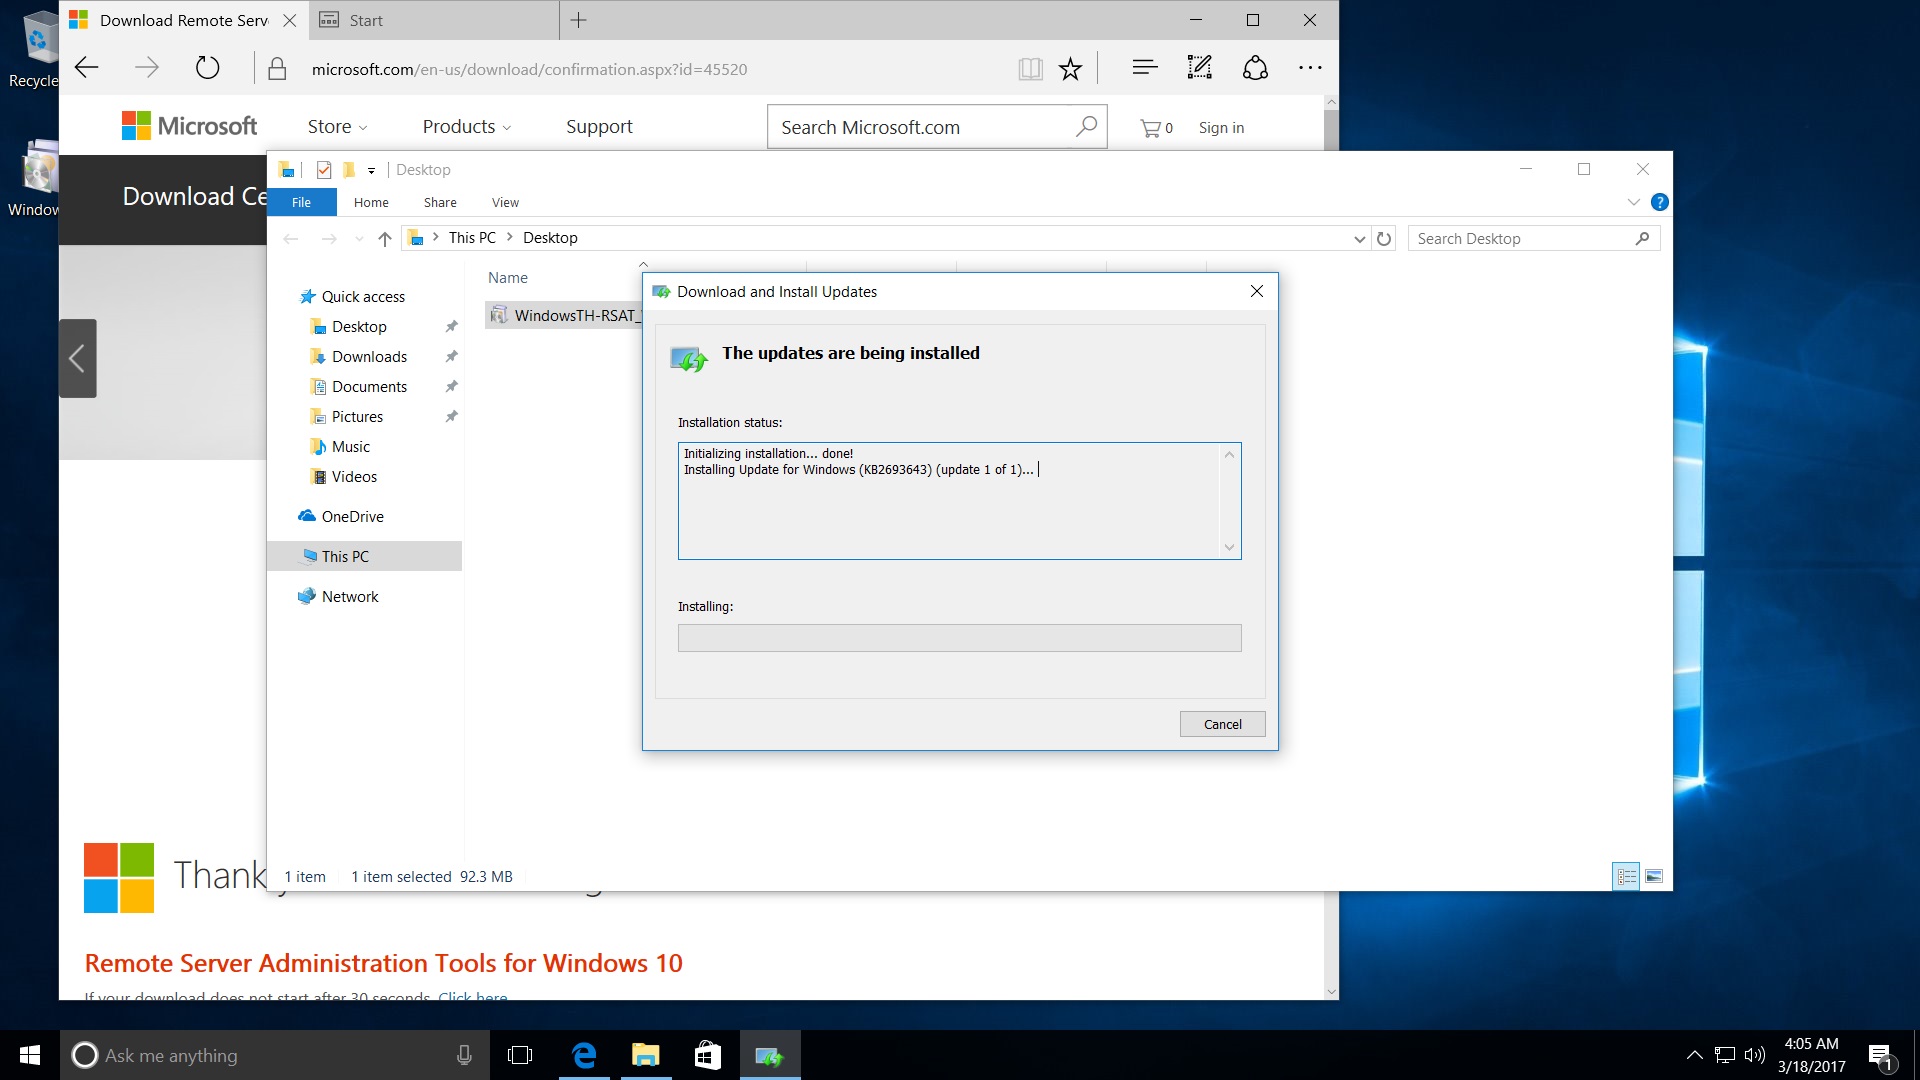Viewport: 1920px width, 1080px height.
Task: Click the taskbar volume icon
Action: pyautogui.click(x=1755, y=1055)
